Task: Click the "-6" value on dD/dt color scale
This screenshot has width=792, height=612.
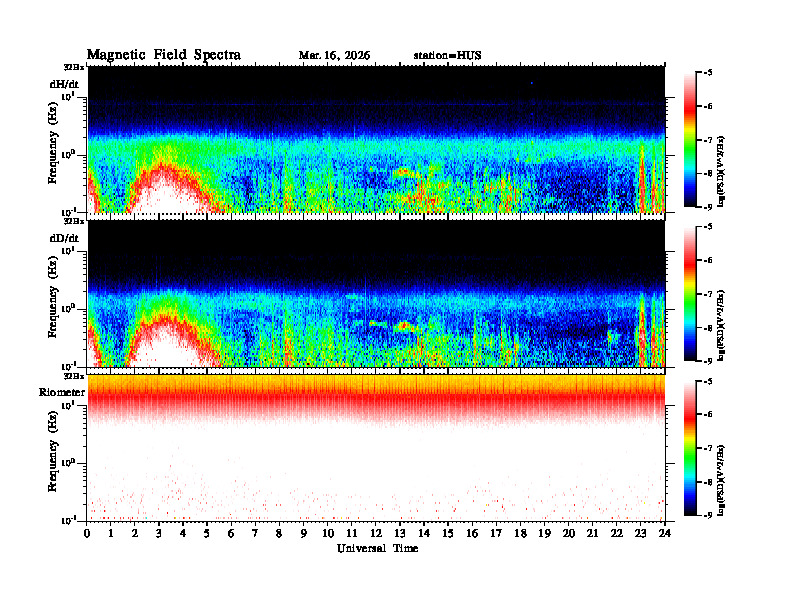Action: coord(708,261)
